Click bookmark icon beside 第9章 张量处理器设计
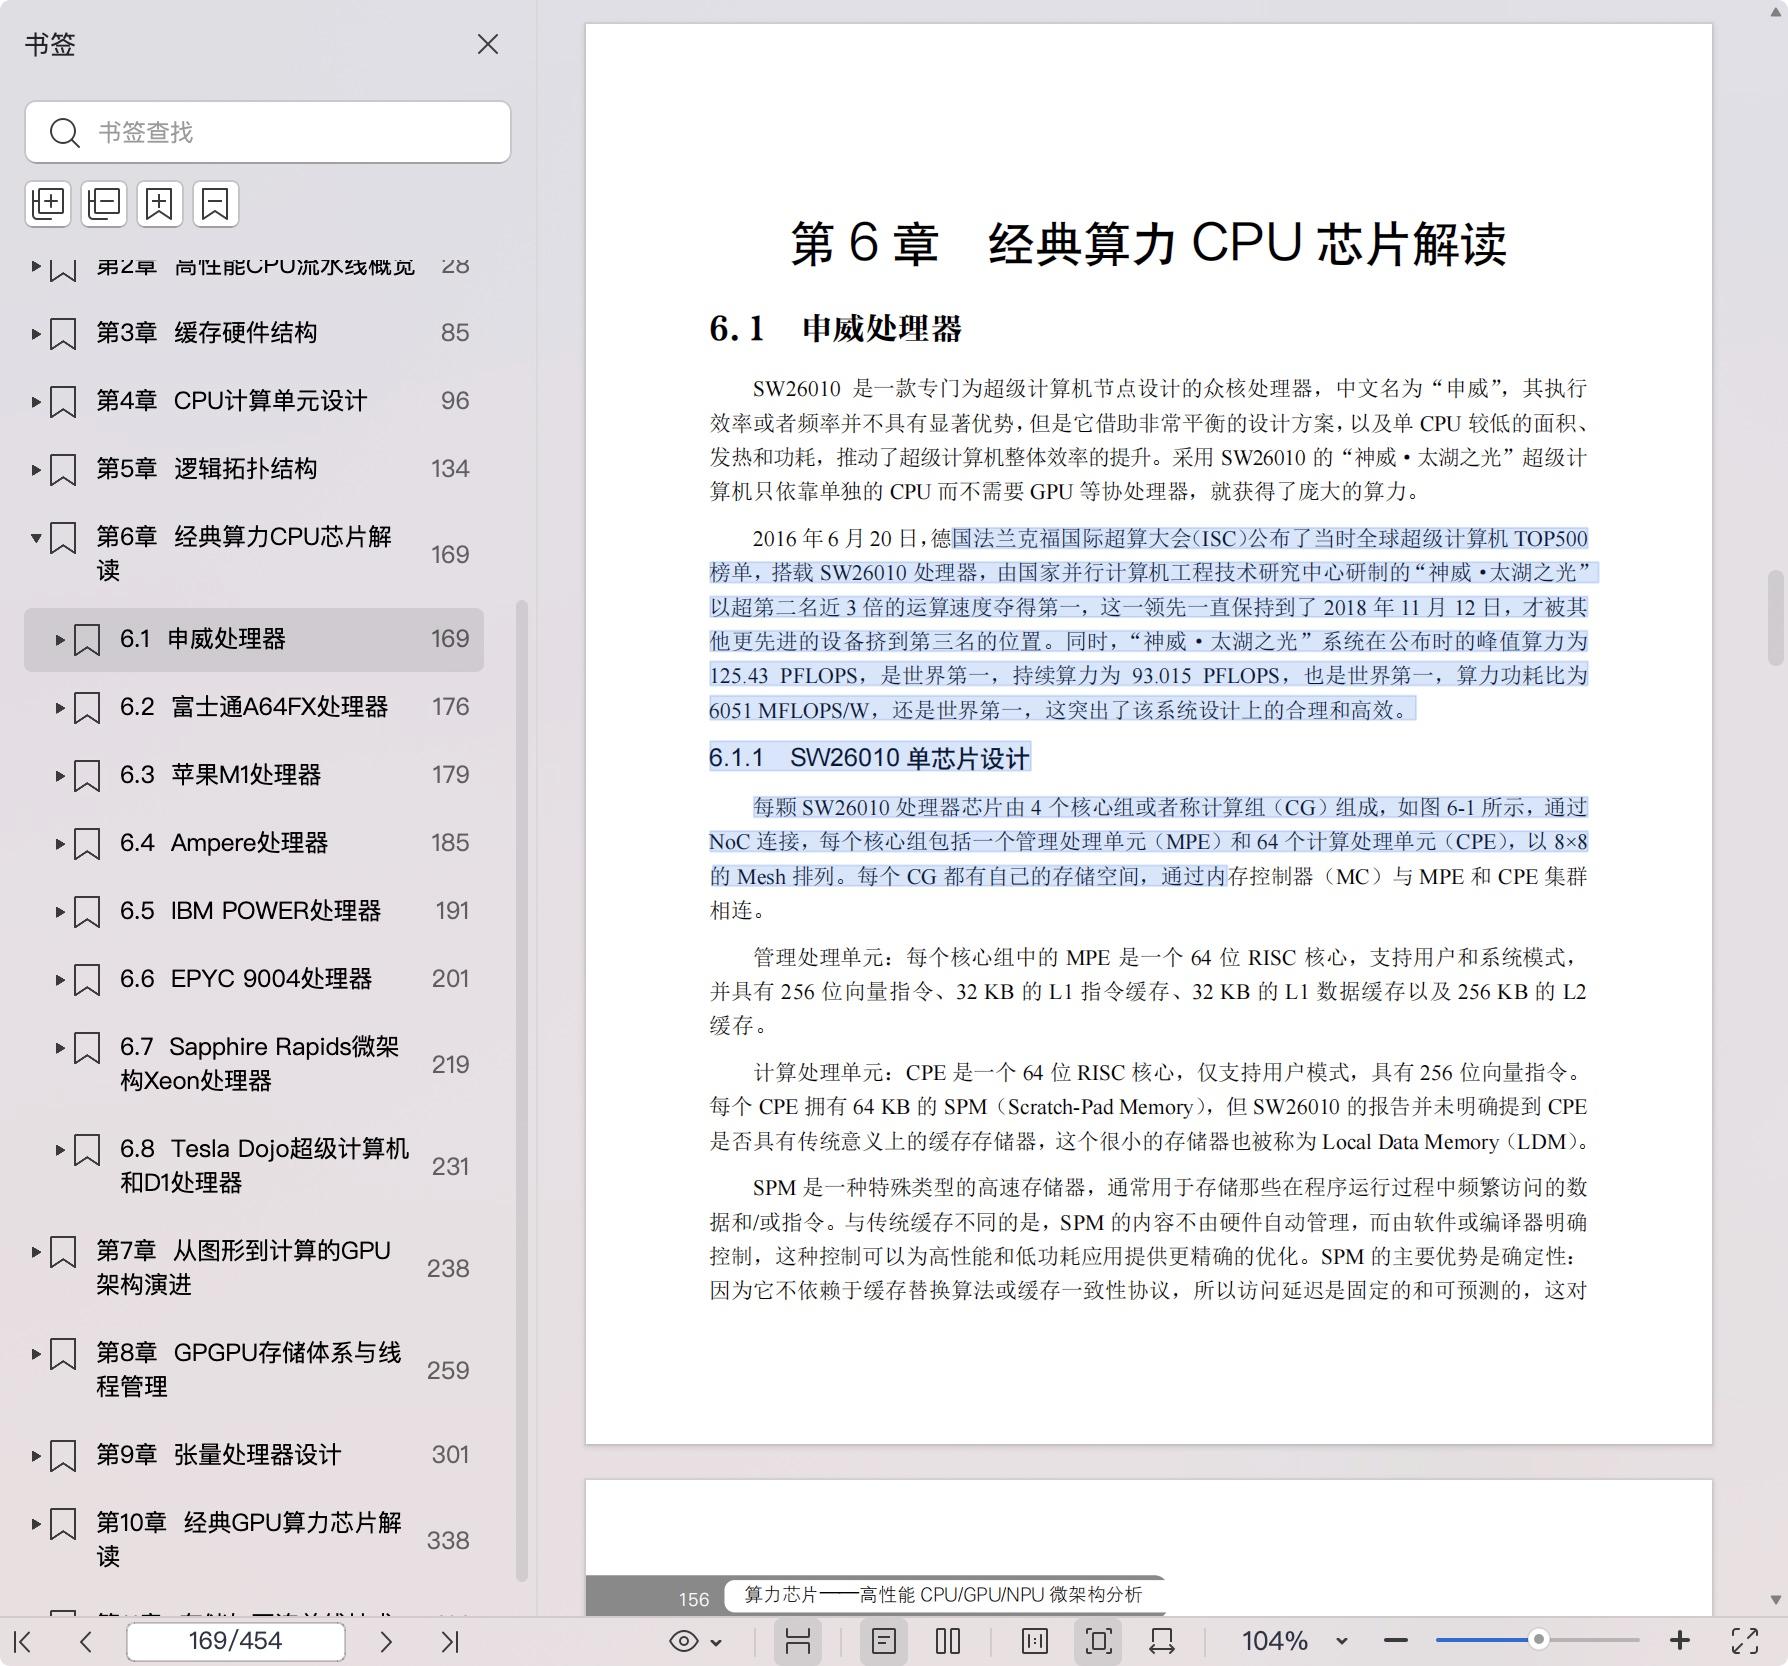 point(63,1455)
